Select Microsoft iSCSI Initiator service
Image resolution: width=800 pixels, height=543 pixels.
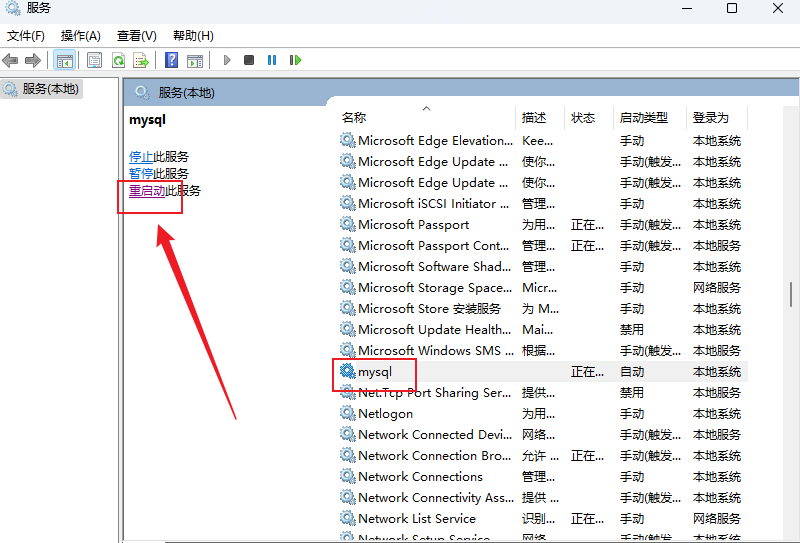click(x=543, y=204)
